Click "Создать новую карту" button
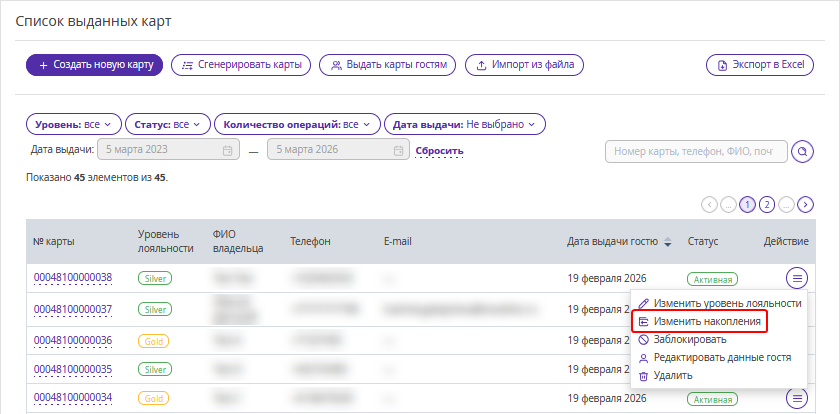This screenshot has width=840, height=414. pos(94,65)
